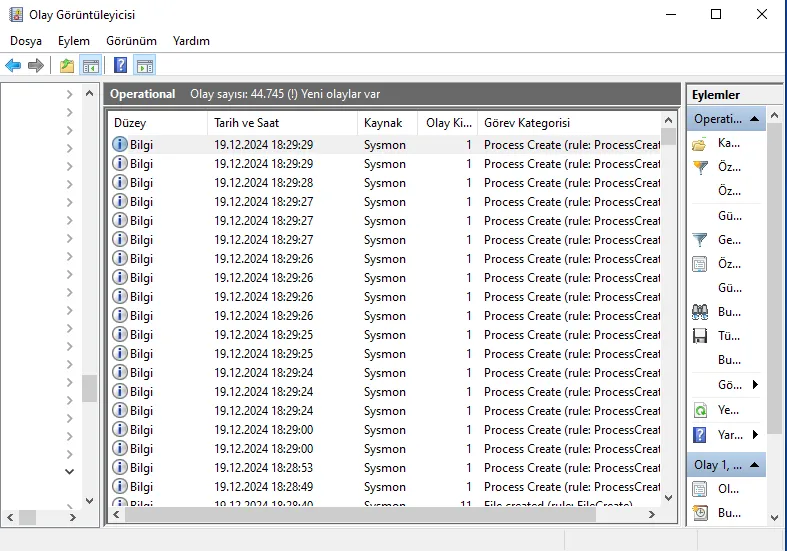Open the Yardım menu
787x551 pixels.
tap(191, 41)
